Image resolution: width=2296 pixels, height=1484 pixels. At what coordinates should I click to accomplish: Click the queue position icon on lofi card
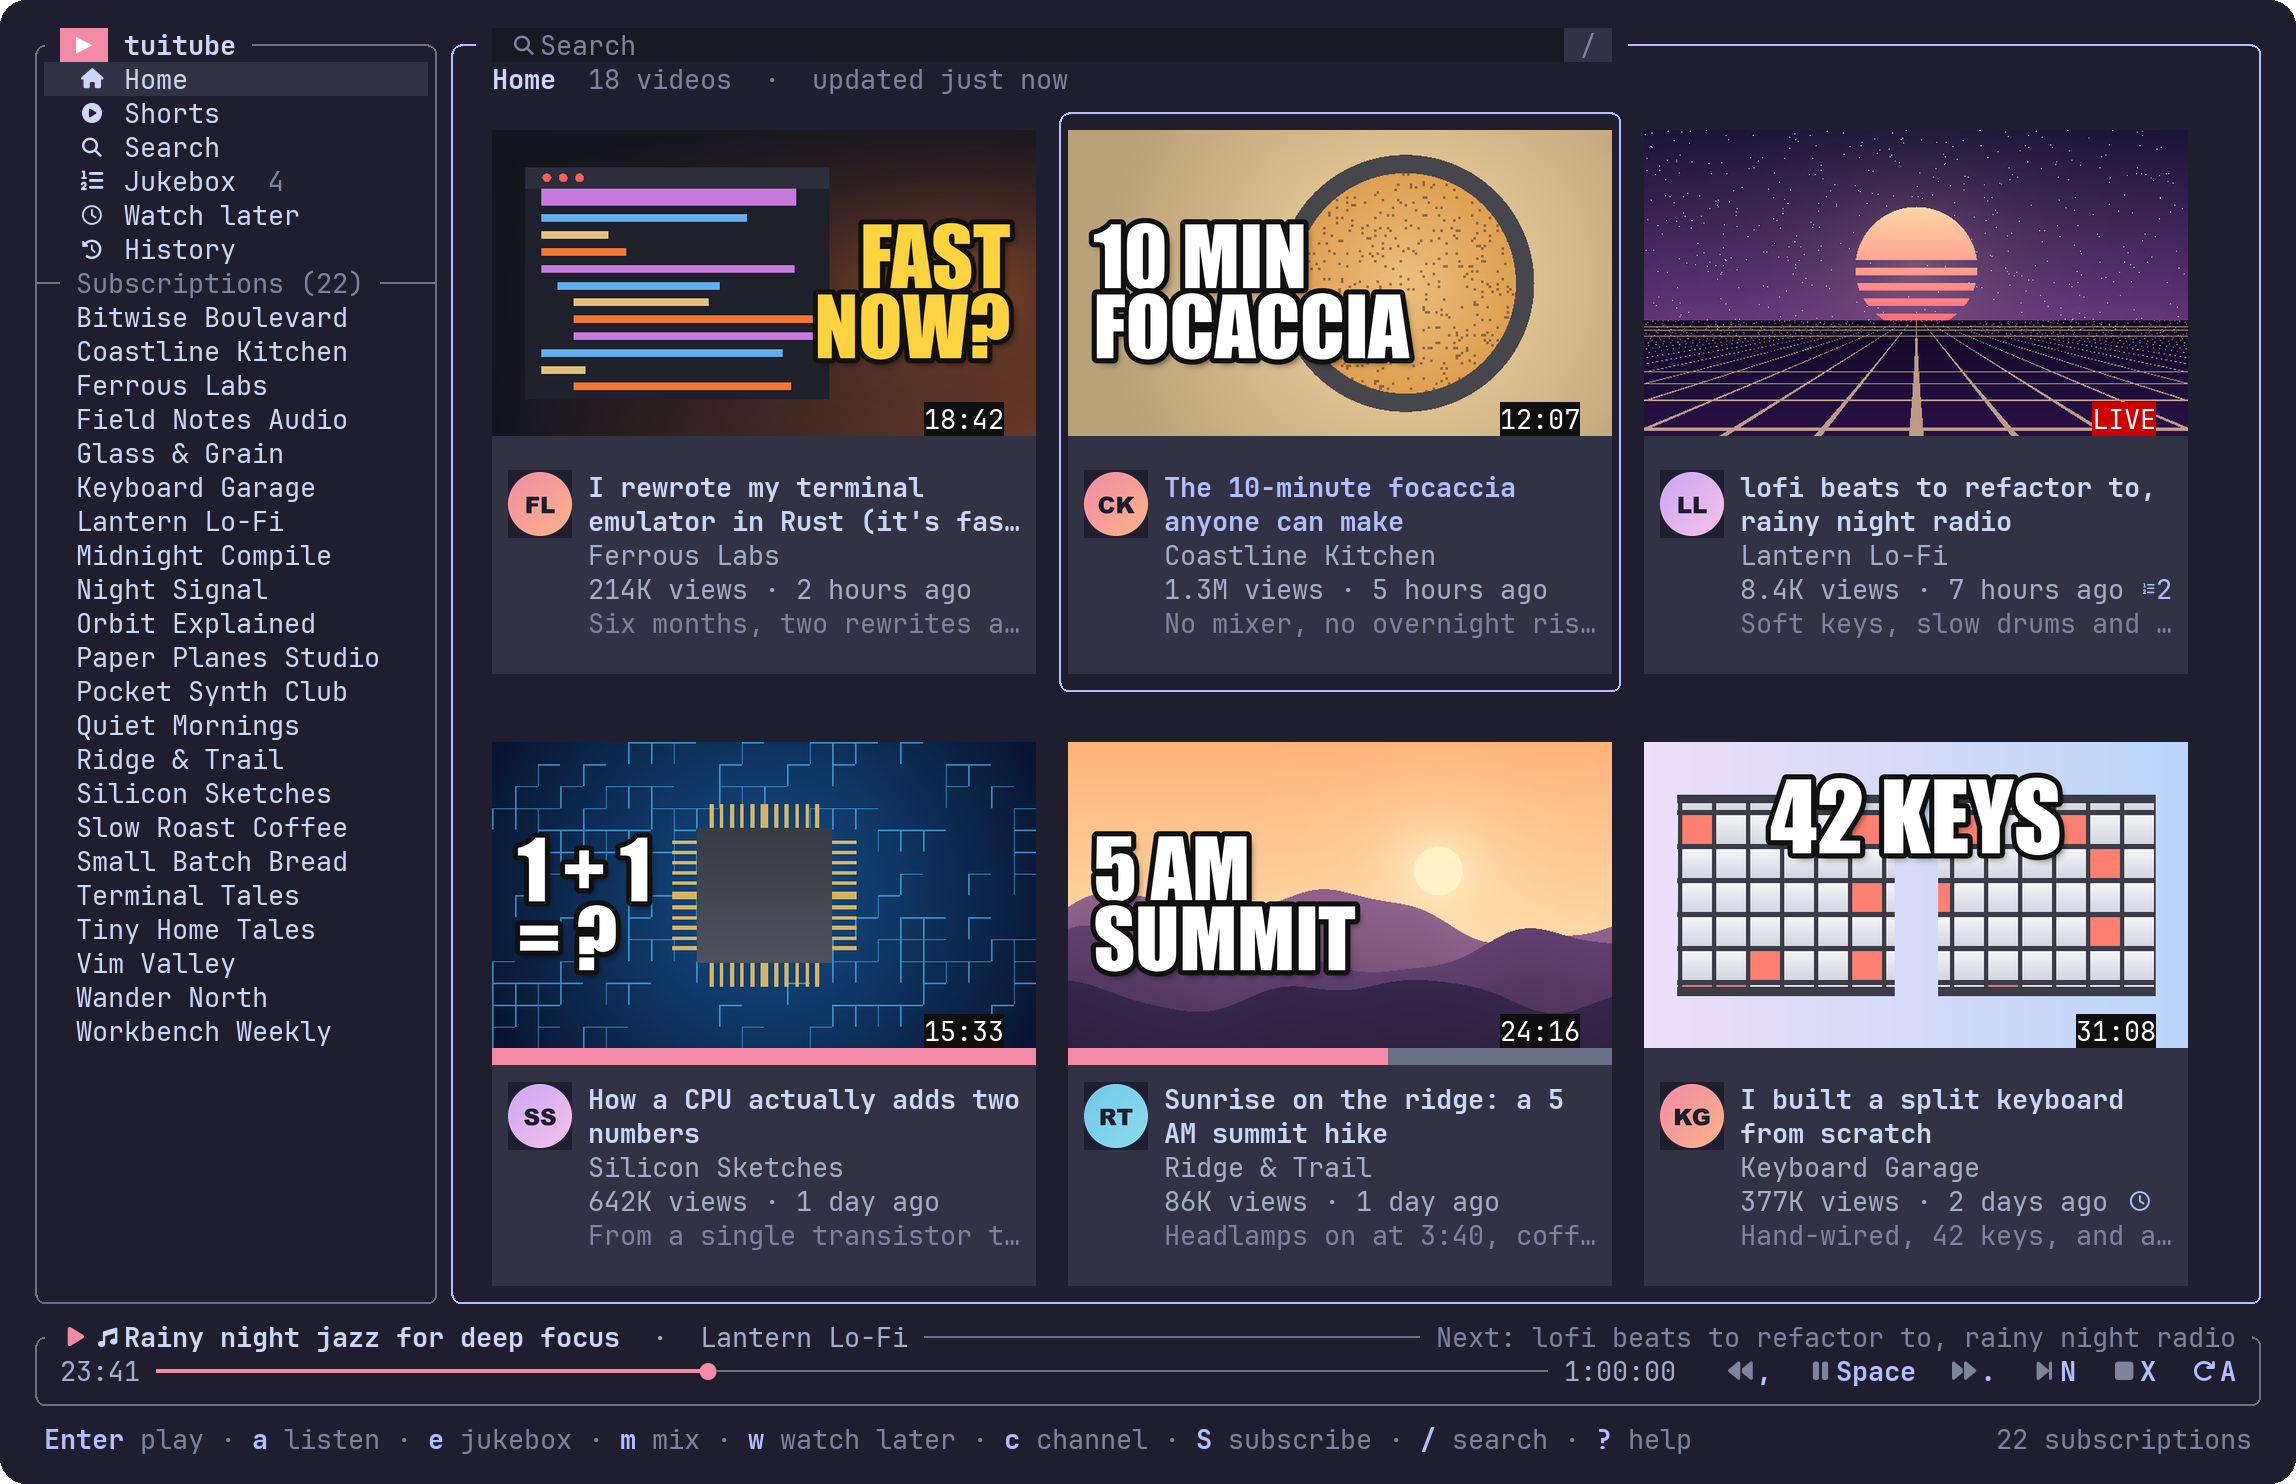tap(2156, 590)
